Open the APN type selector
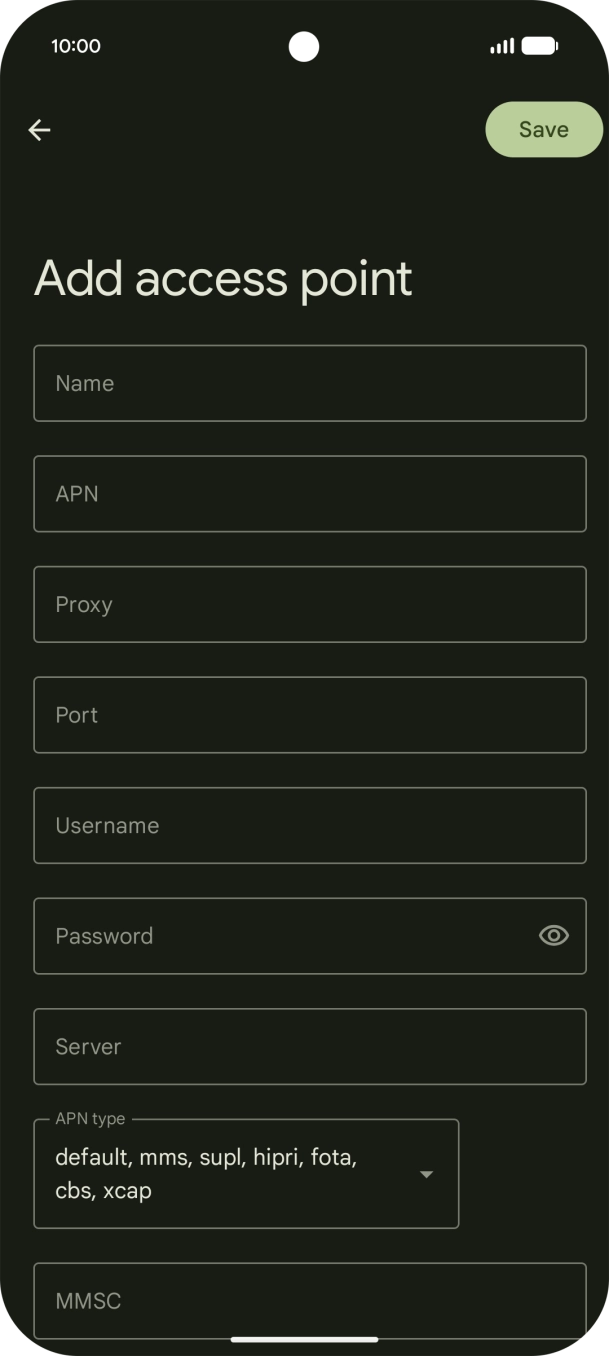Viewport: 609px width, 1356px height. tap(246, 1174)
